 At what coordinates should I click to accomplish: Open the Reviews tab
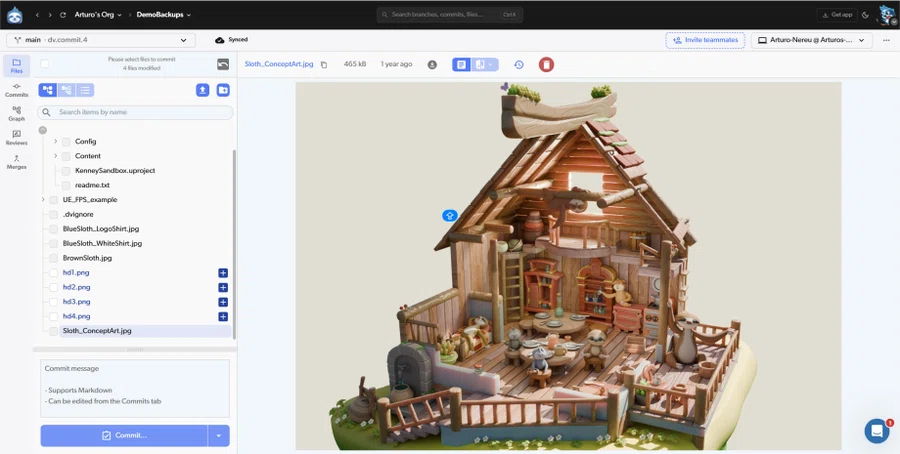17,138
